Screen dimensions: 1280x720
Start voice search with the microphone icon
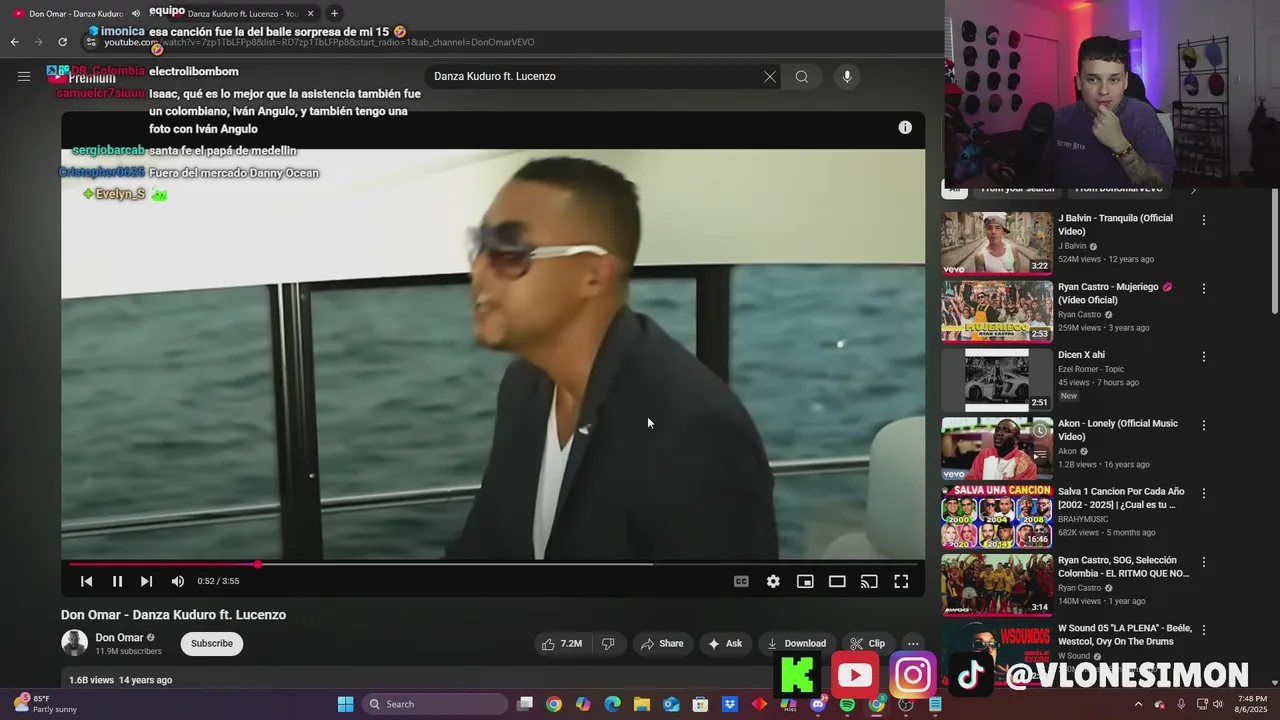coord(847,77)
